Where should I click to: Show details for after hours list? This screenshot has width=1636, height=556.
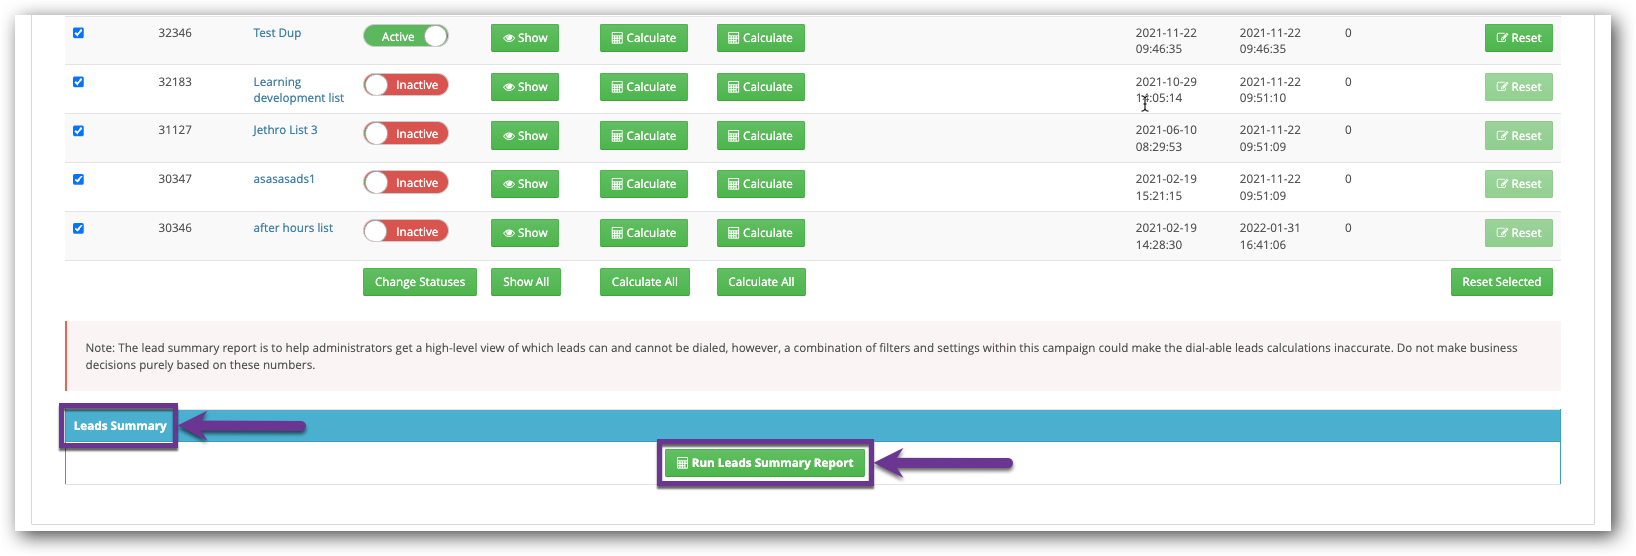(525, 233)
